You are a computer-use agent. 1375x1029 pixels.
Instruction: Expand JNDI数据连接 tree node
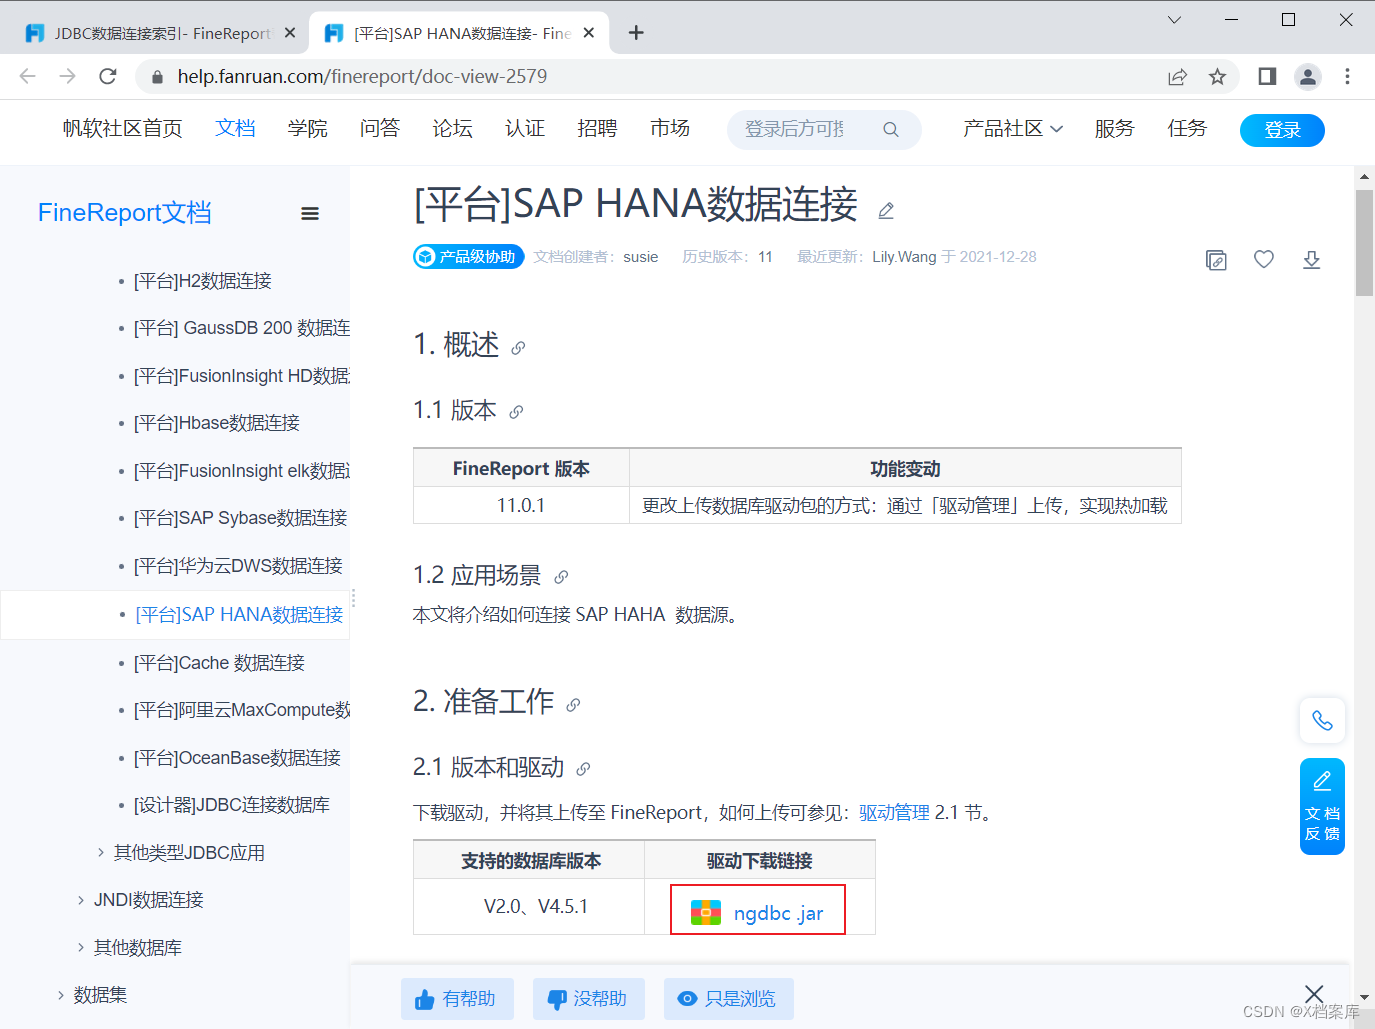pos(81,900)
